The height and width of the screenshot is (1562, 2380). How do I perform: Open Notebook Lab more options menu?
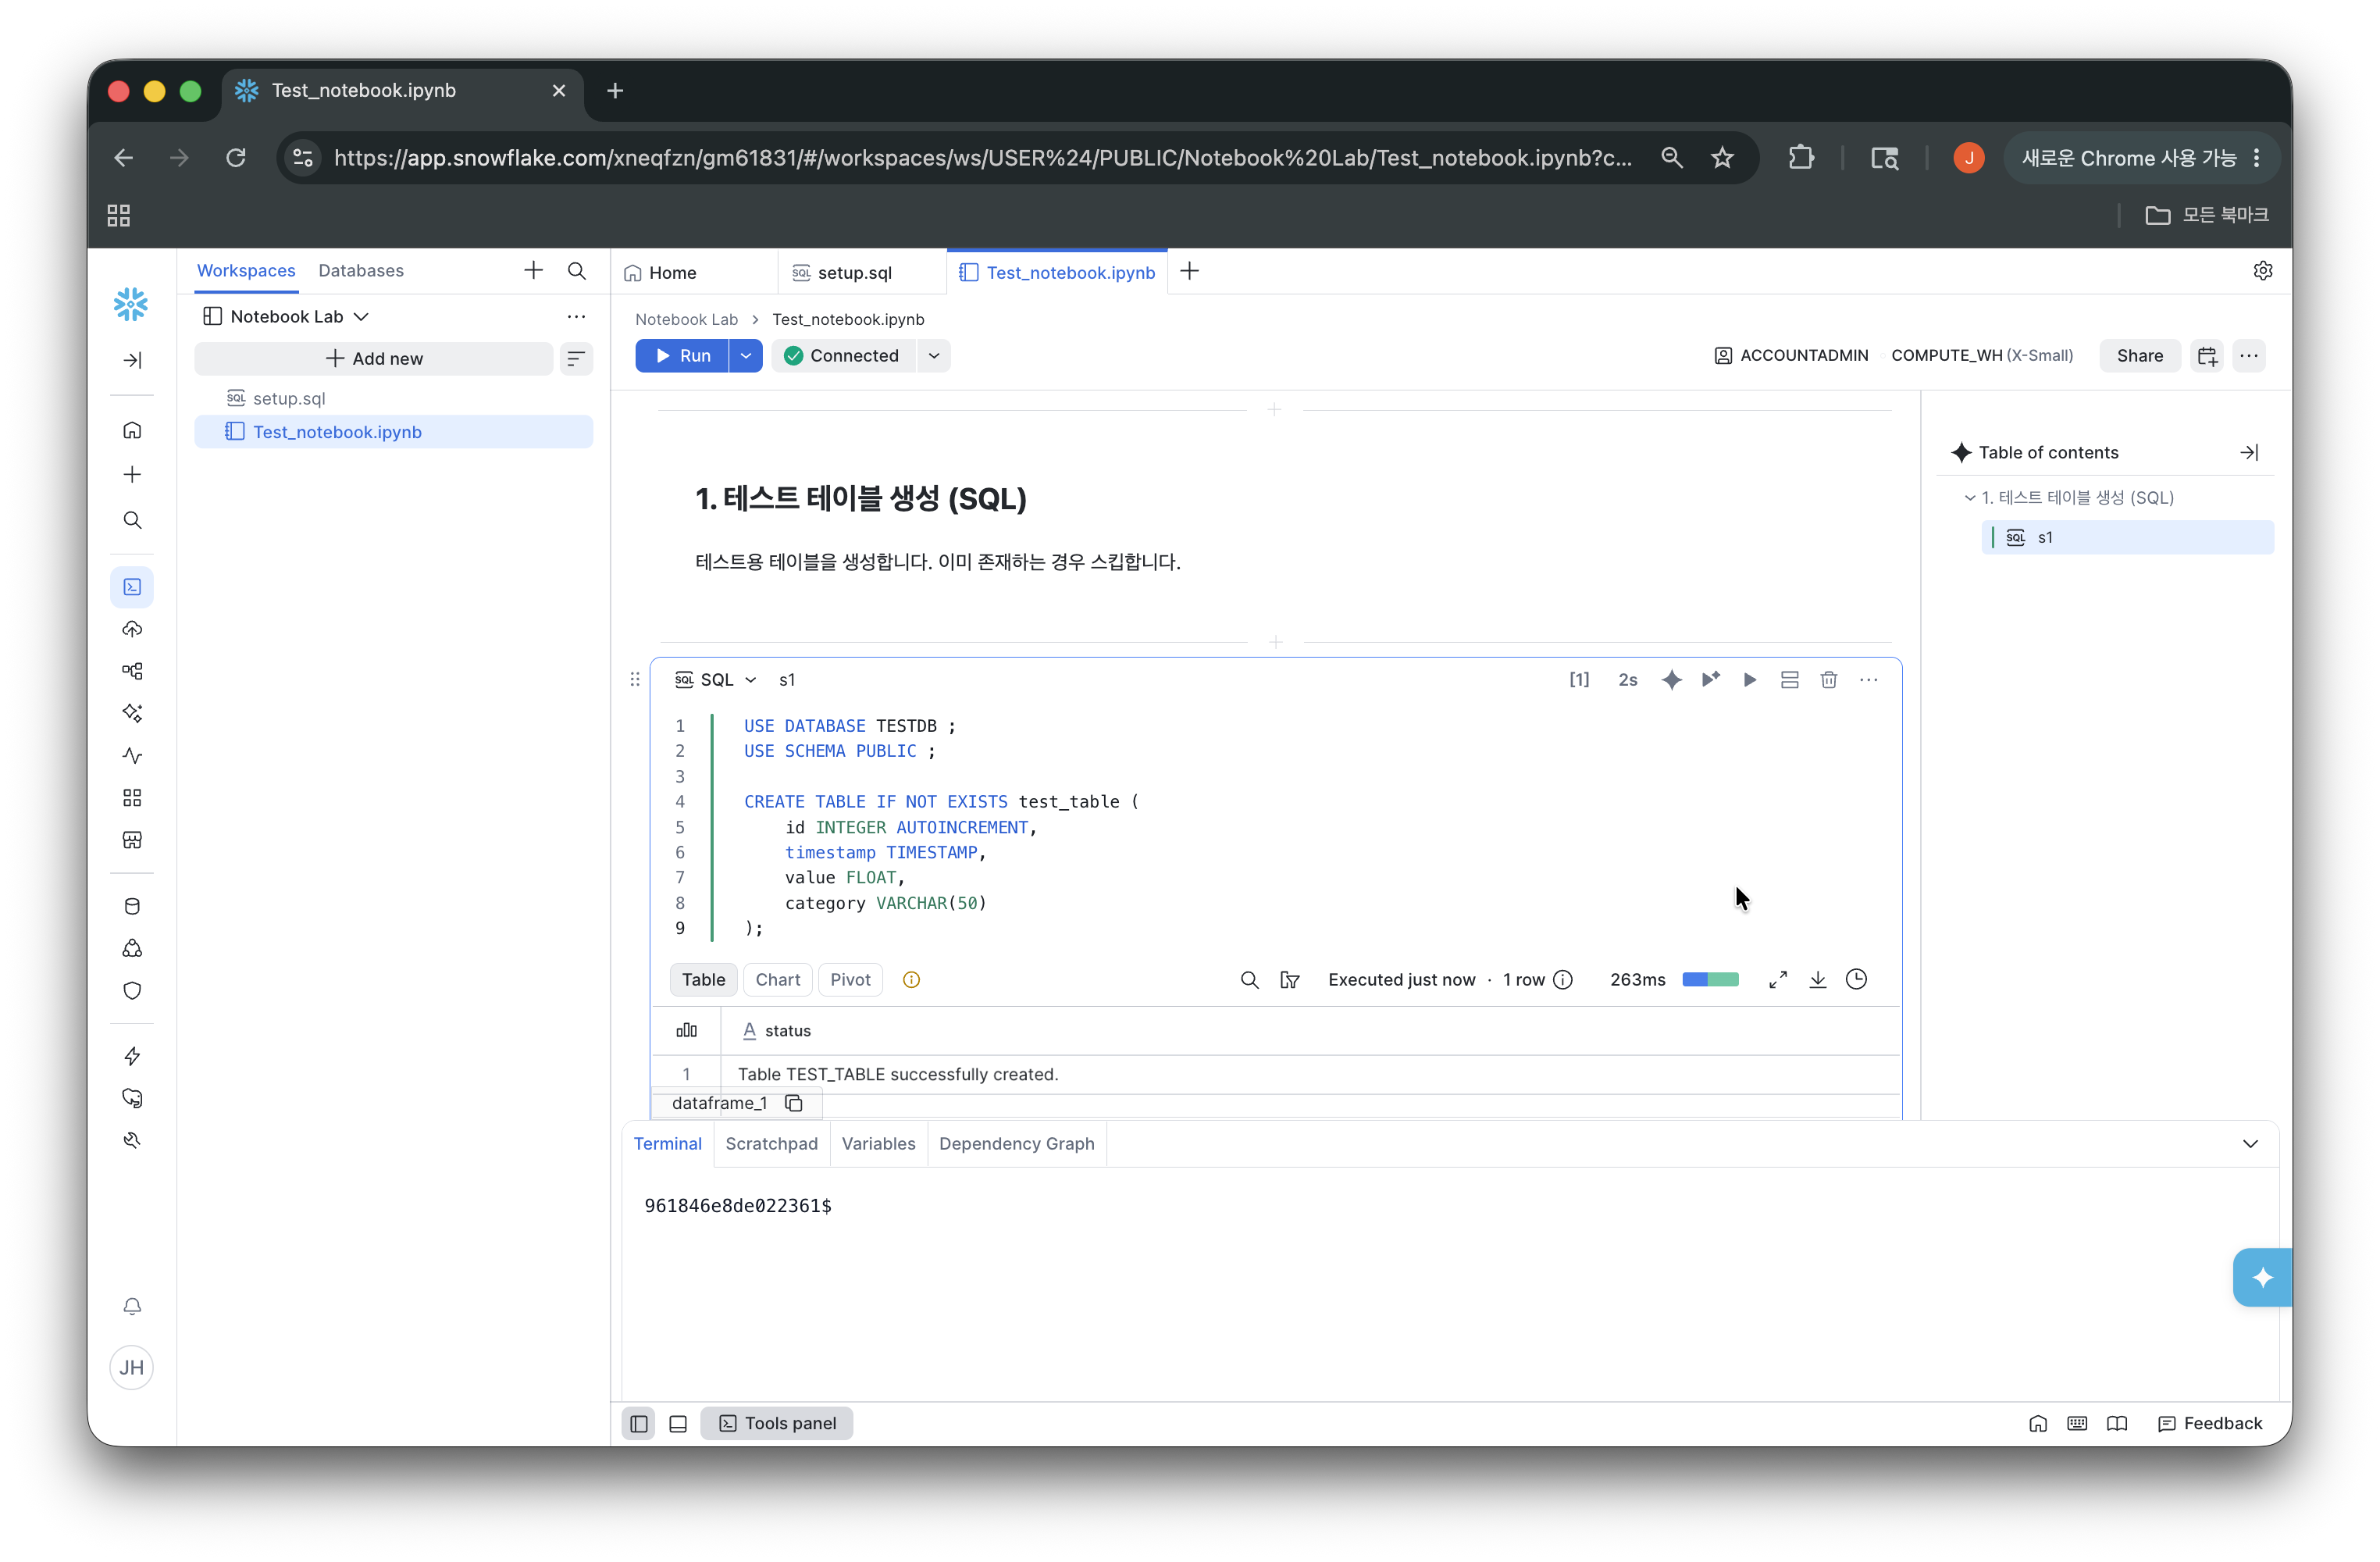(576, 316)
